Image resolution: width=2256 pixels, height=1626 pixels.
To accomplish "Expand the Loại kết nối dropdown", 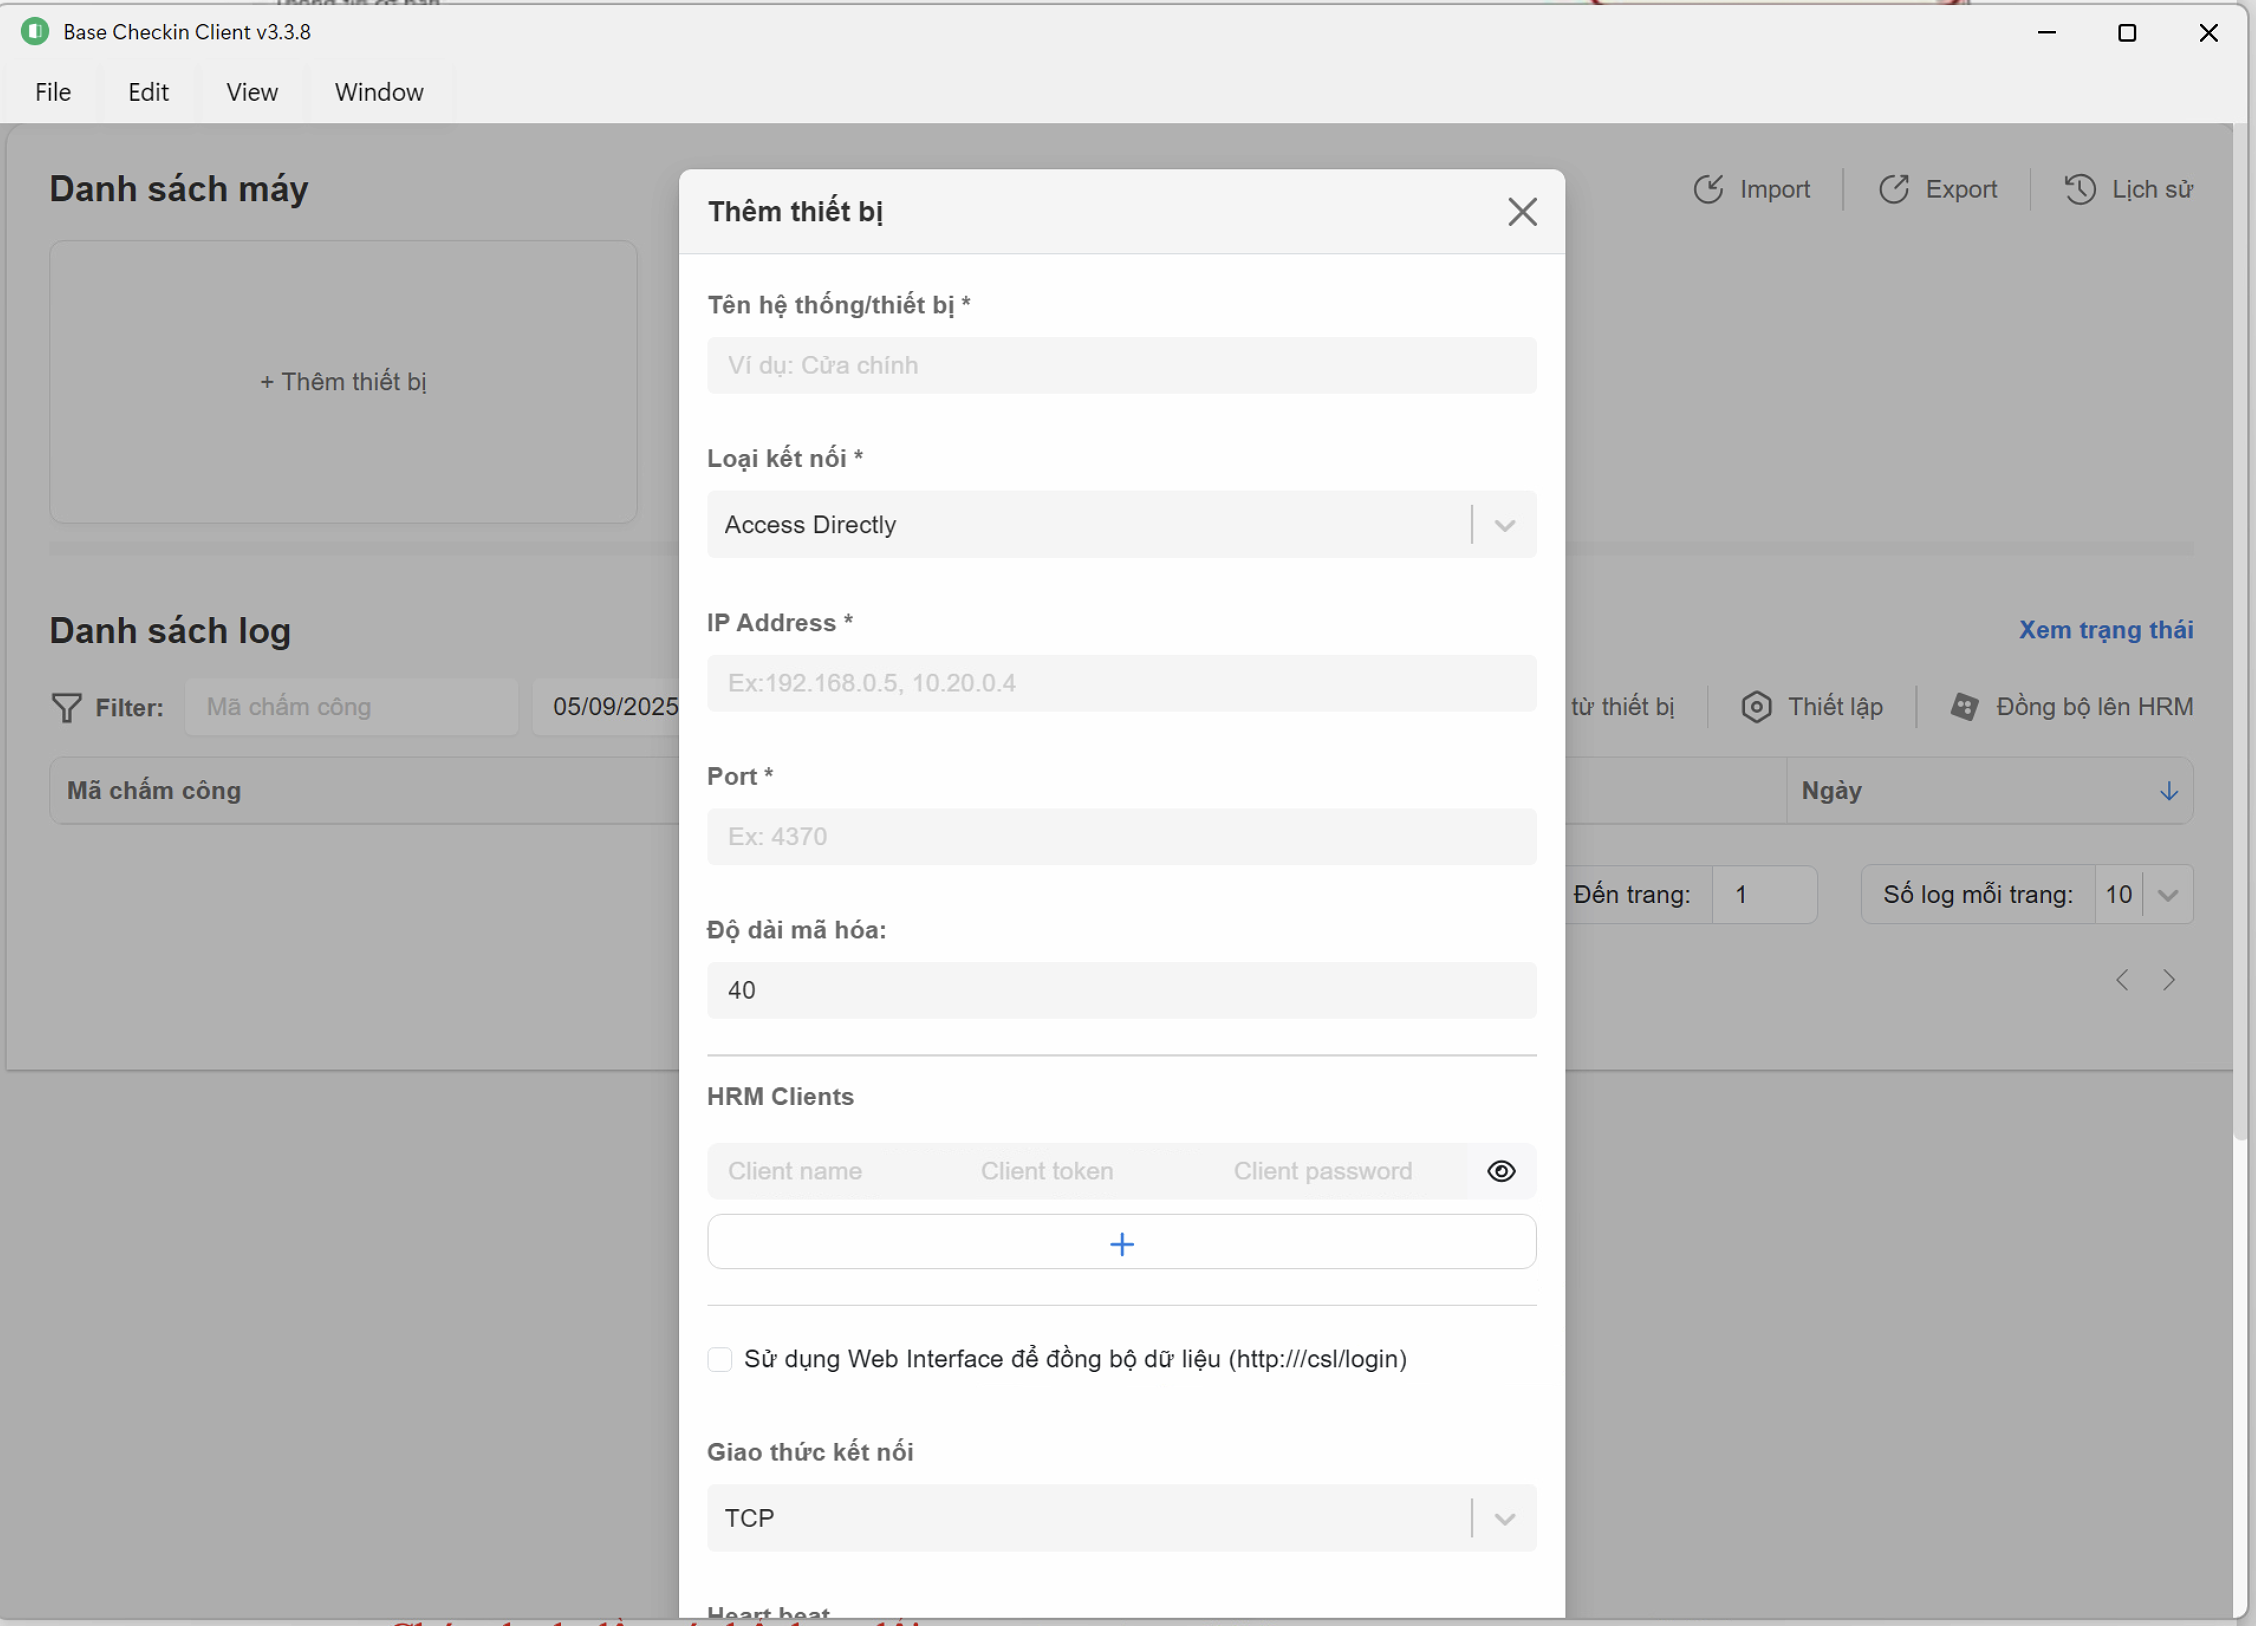I will [x=1504, y=525].
